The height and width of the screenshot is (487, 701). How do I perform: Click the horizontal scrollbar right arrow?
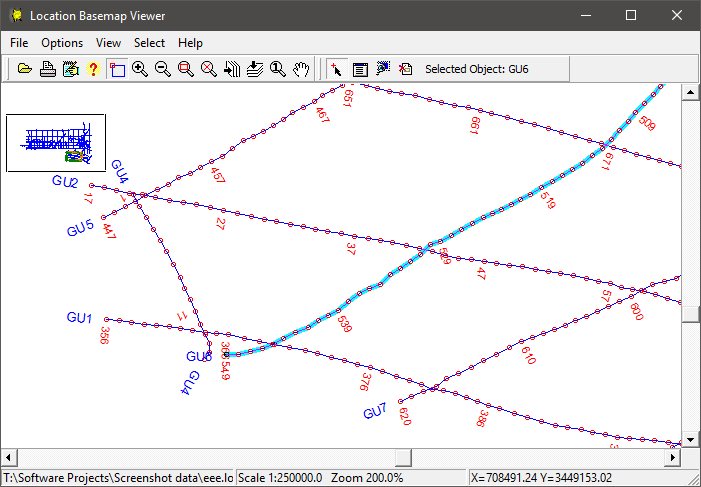point(672,457)
